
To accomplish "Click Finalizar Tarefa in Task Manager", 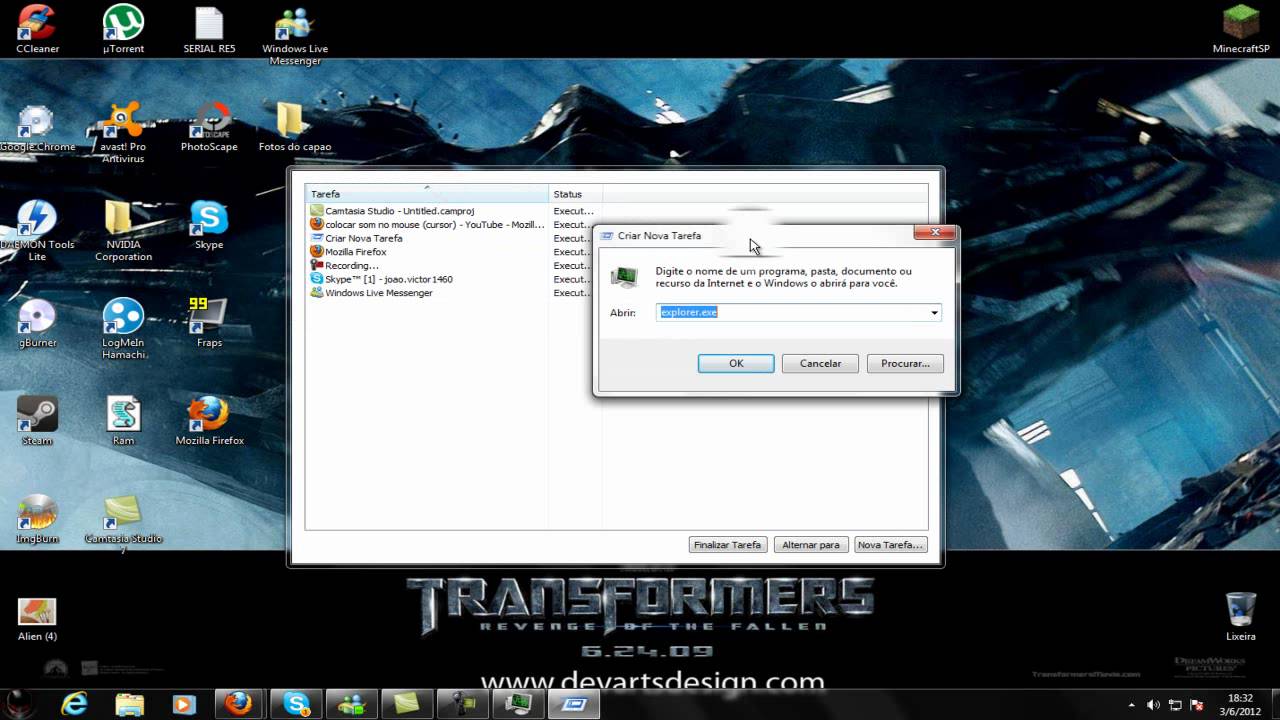I will coord(728,545).
